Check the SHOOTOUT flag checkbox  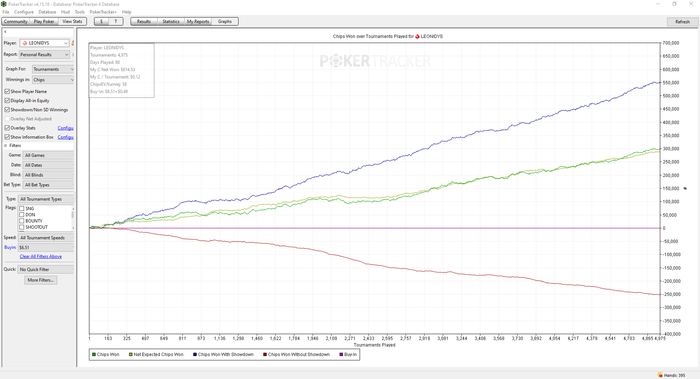click(x=21, y=227)
